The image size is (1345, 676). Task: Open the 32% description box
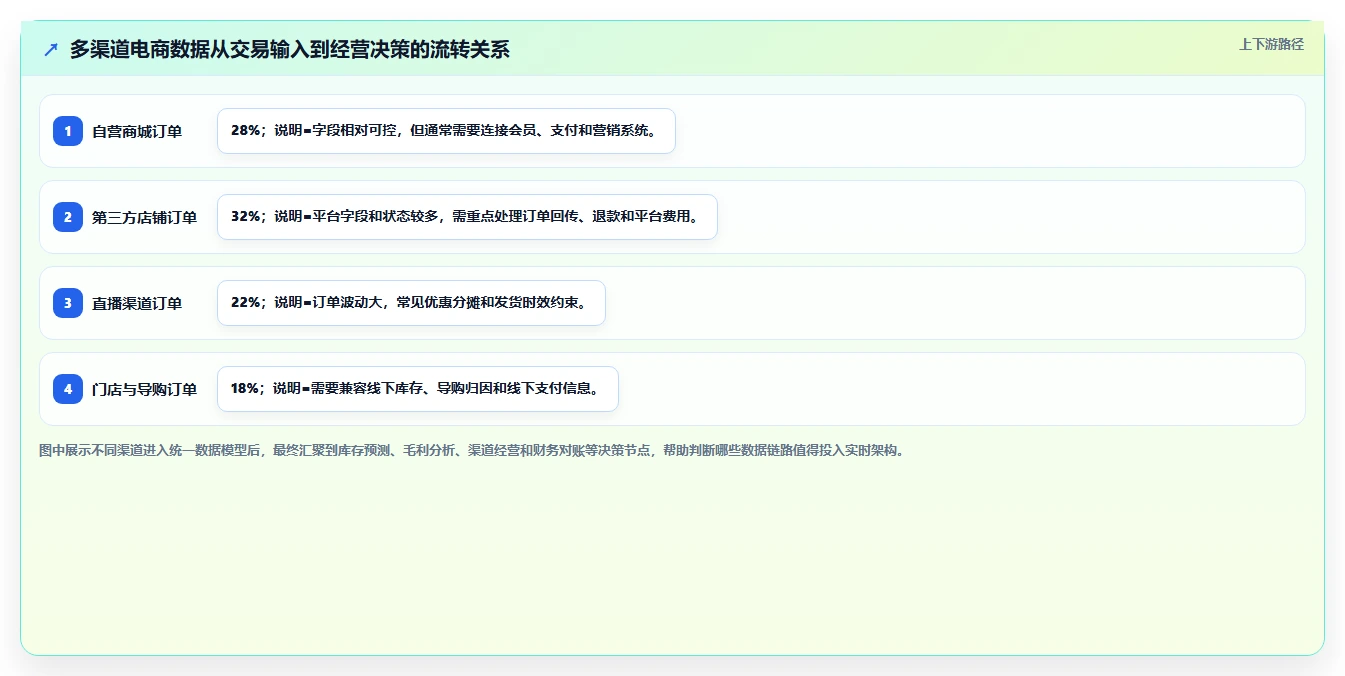467,217
